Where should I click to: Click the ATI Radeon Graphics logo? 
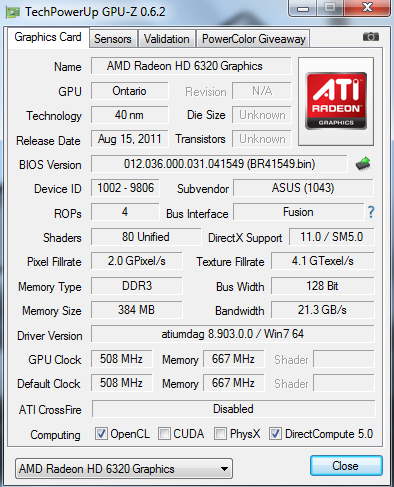(x=336, y=101)
